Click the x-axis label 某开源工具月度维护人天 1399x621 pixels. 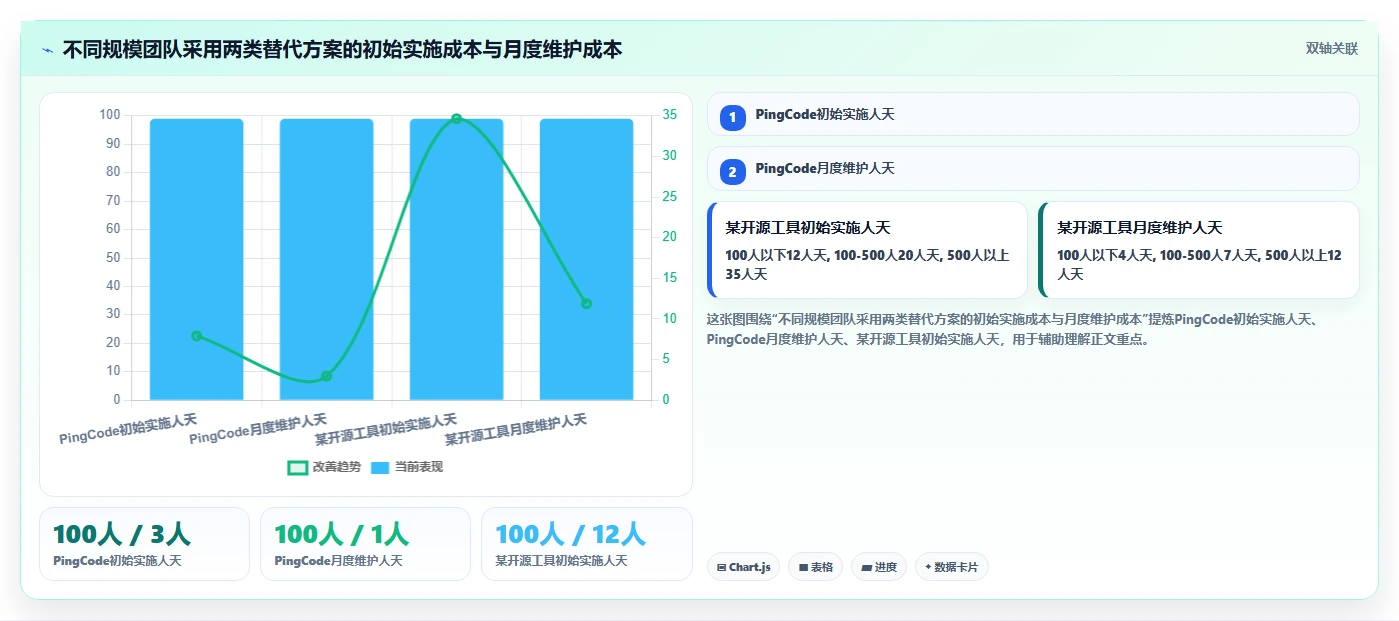[516, 429]
